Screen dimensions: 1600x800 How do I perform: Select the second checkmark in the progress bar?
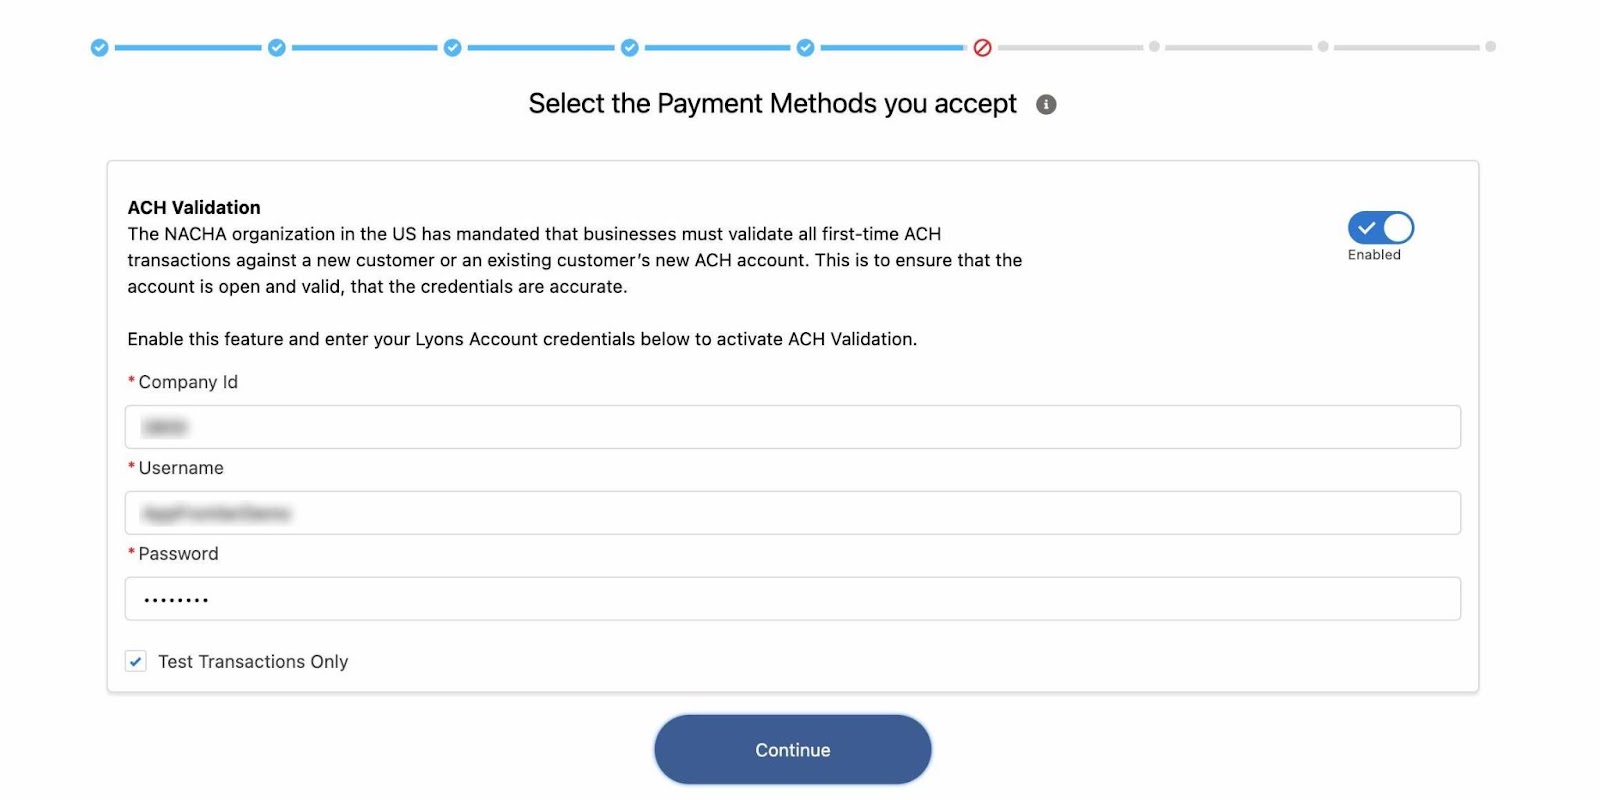(276, 46)
